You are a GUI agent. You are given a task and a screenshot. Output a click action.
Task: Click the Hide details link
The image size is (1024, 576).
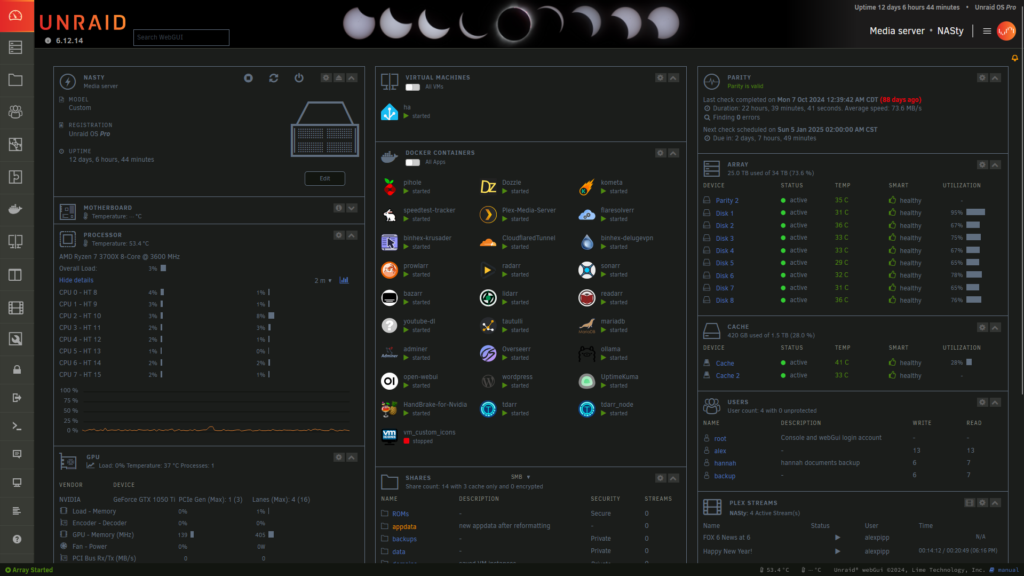pyautogui.click(x=76, y=280)
